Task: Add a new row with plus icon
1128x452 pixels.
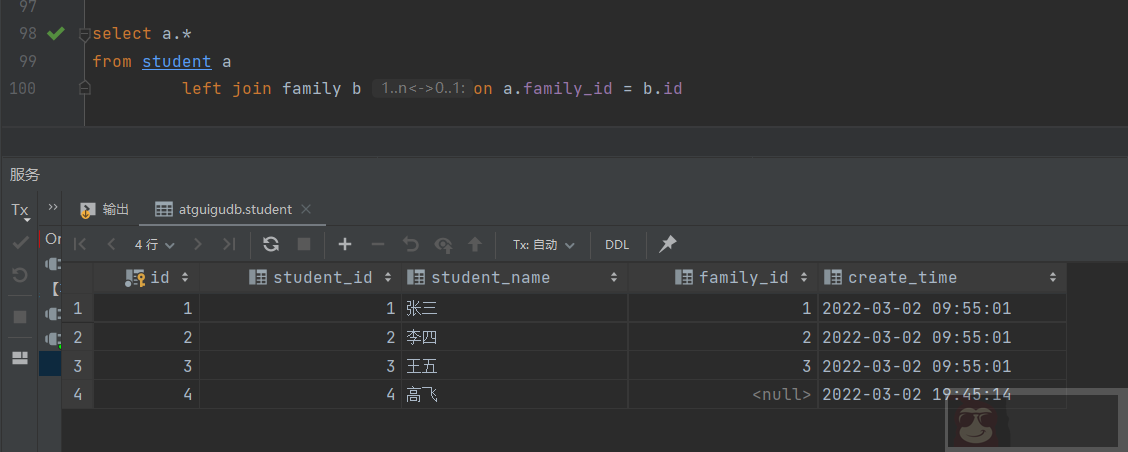Action: pyautogui.click(x=345, y=244)
